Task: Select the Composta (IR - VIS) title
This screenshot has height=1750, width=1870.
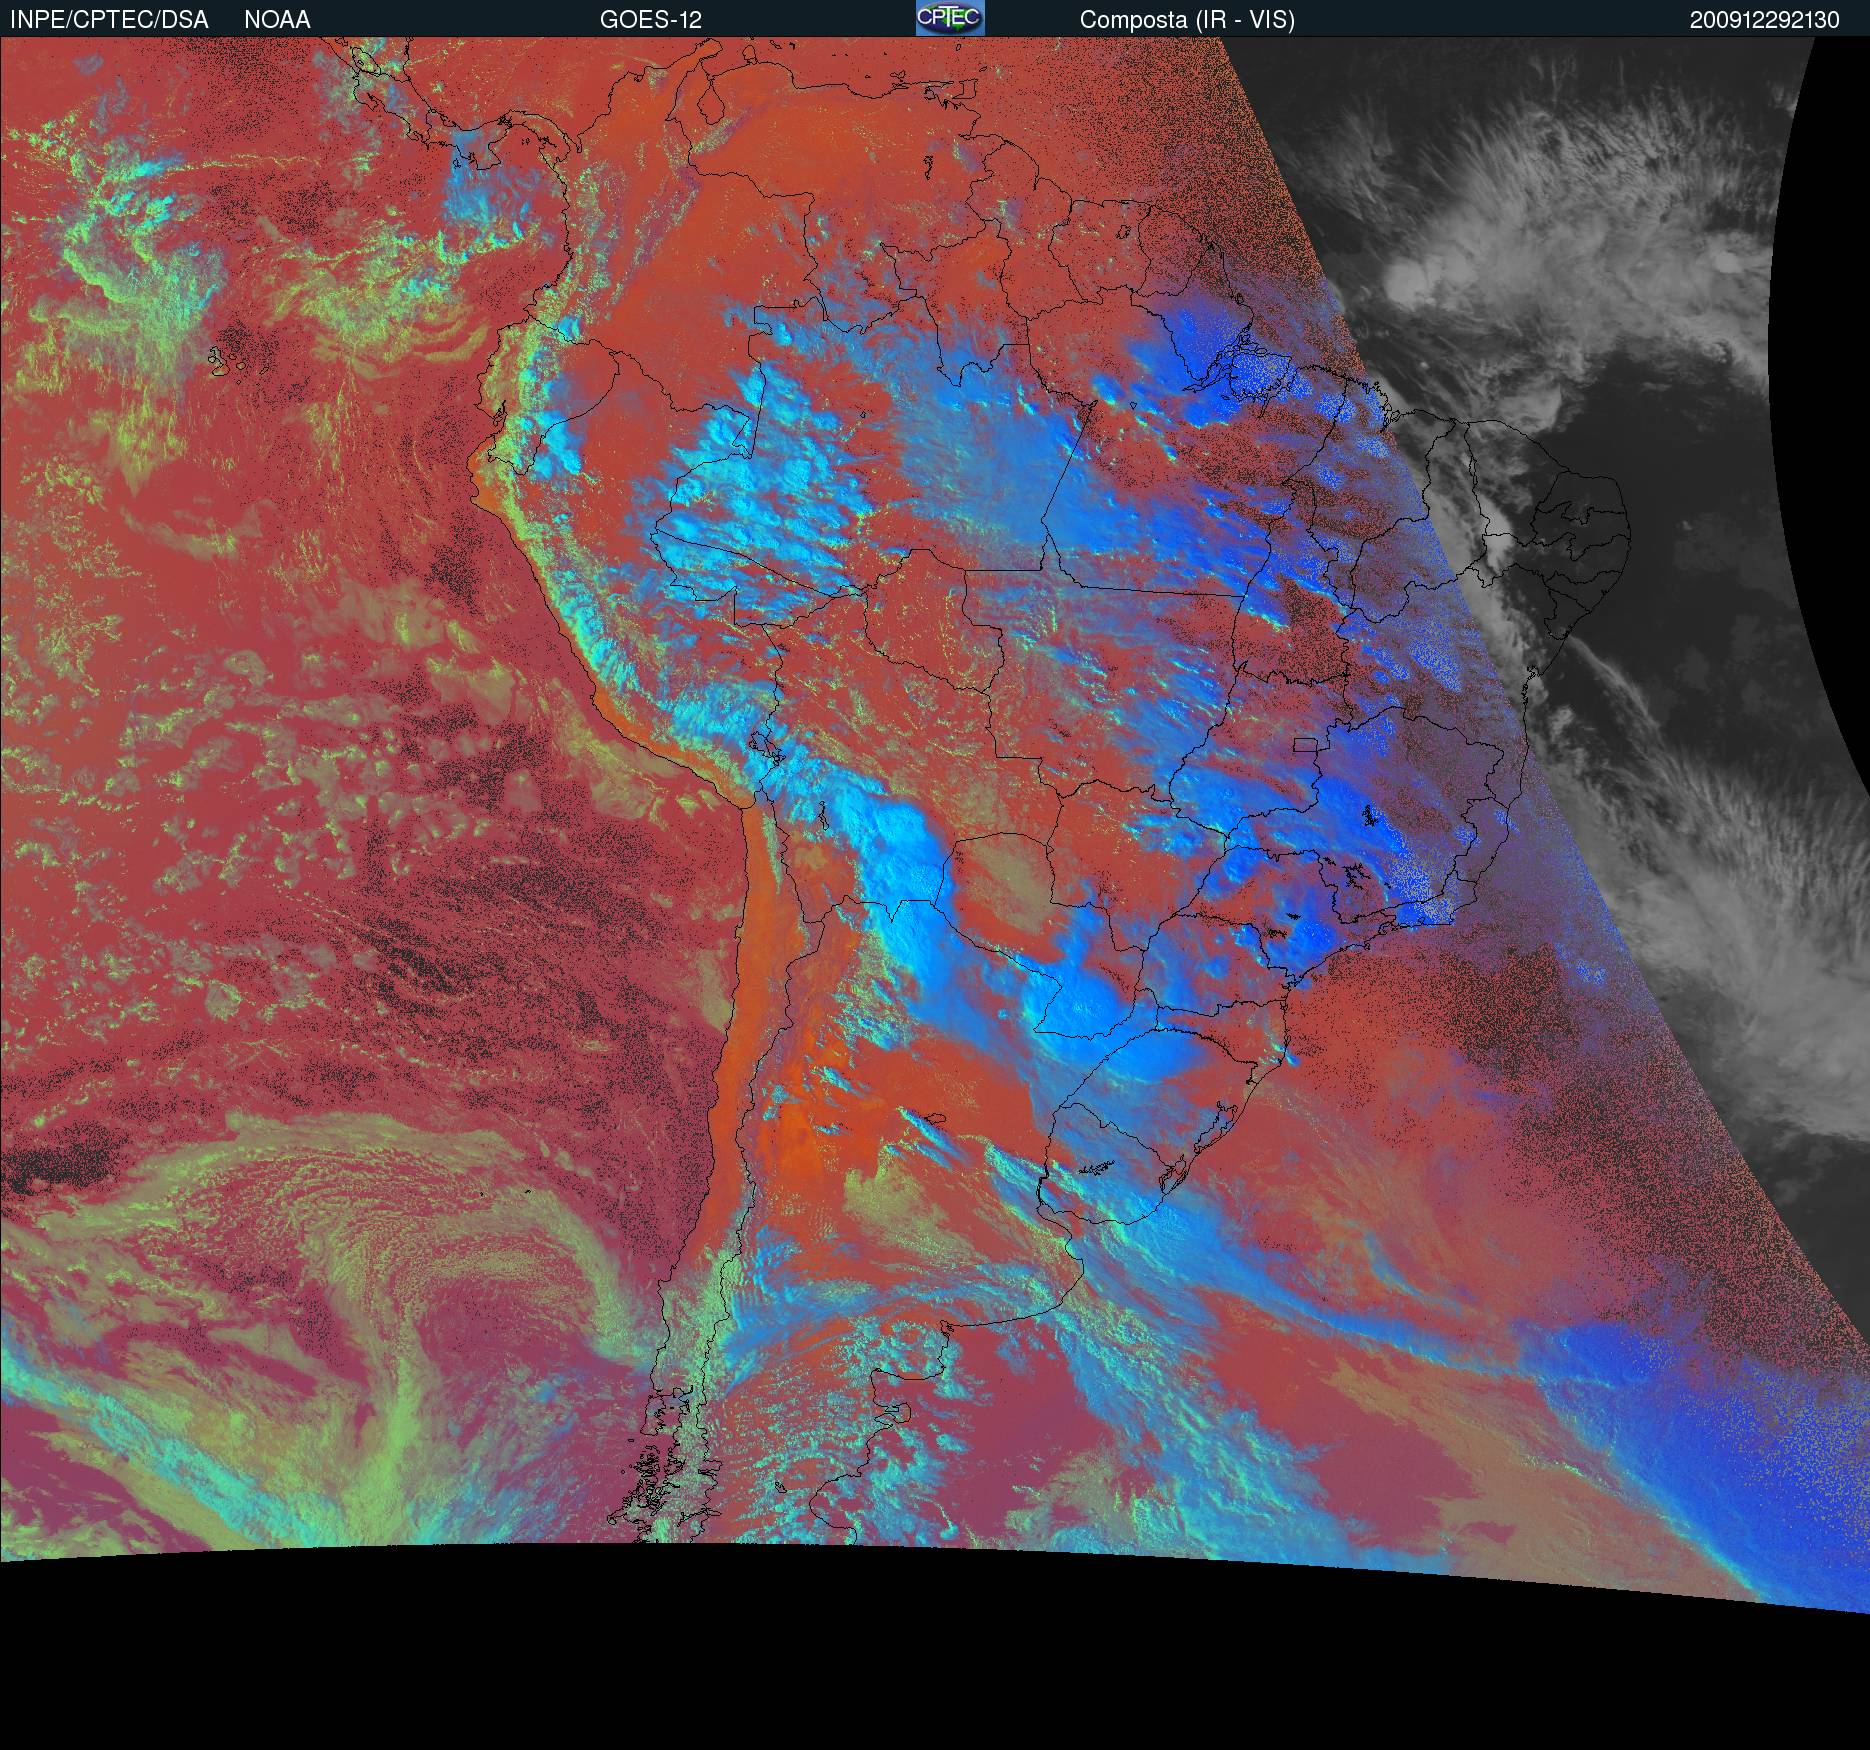Action: pos(1187,20)
